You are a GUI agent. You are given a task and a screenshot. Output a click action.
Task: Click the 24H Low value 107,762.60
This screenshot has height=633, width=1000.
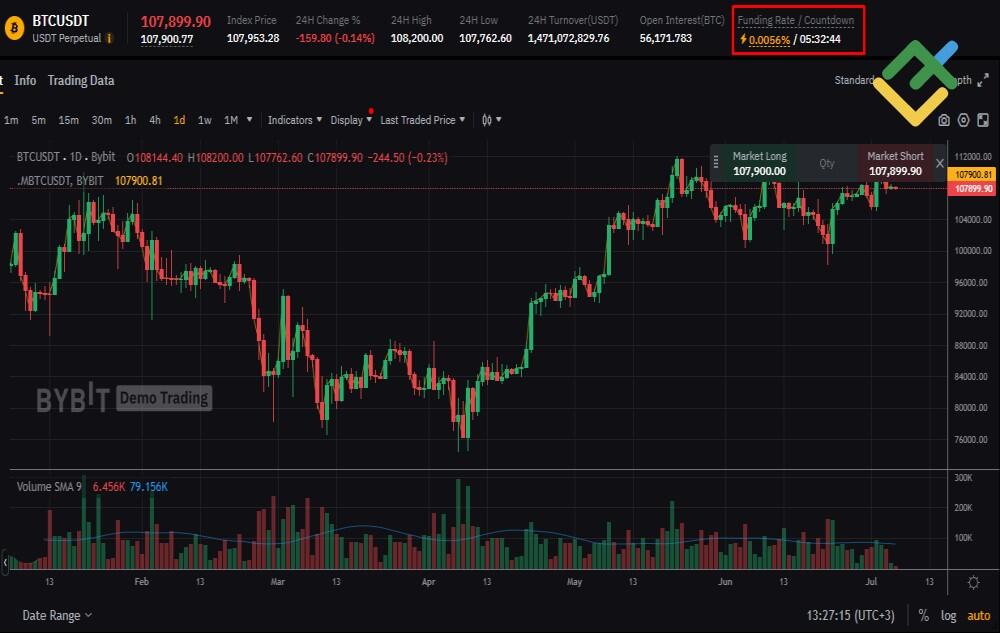point(485,38)
